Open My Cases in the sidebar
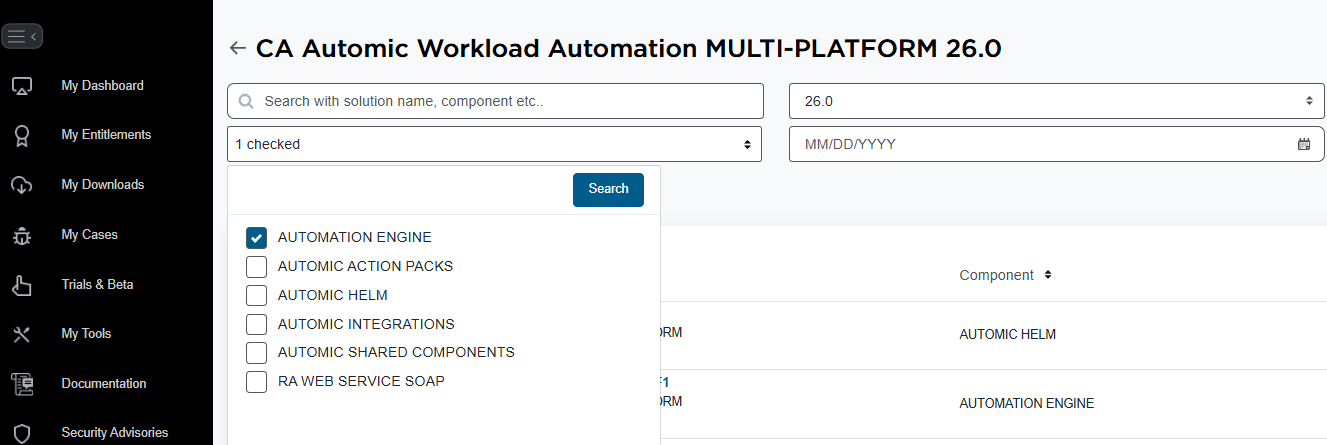Screen dimensions: 1327x445 click(x=89, y=235)
